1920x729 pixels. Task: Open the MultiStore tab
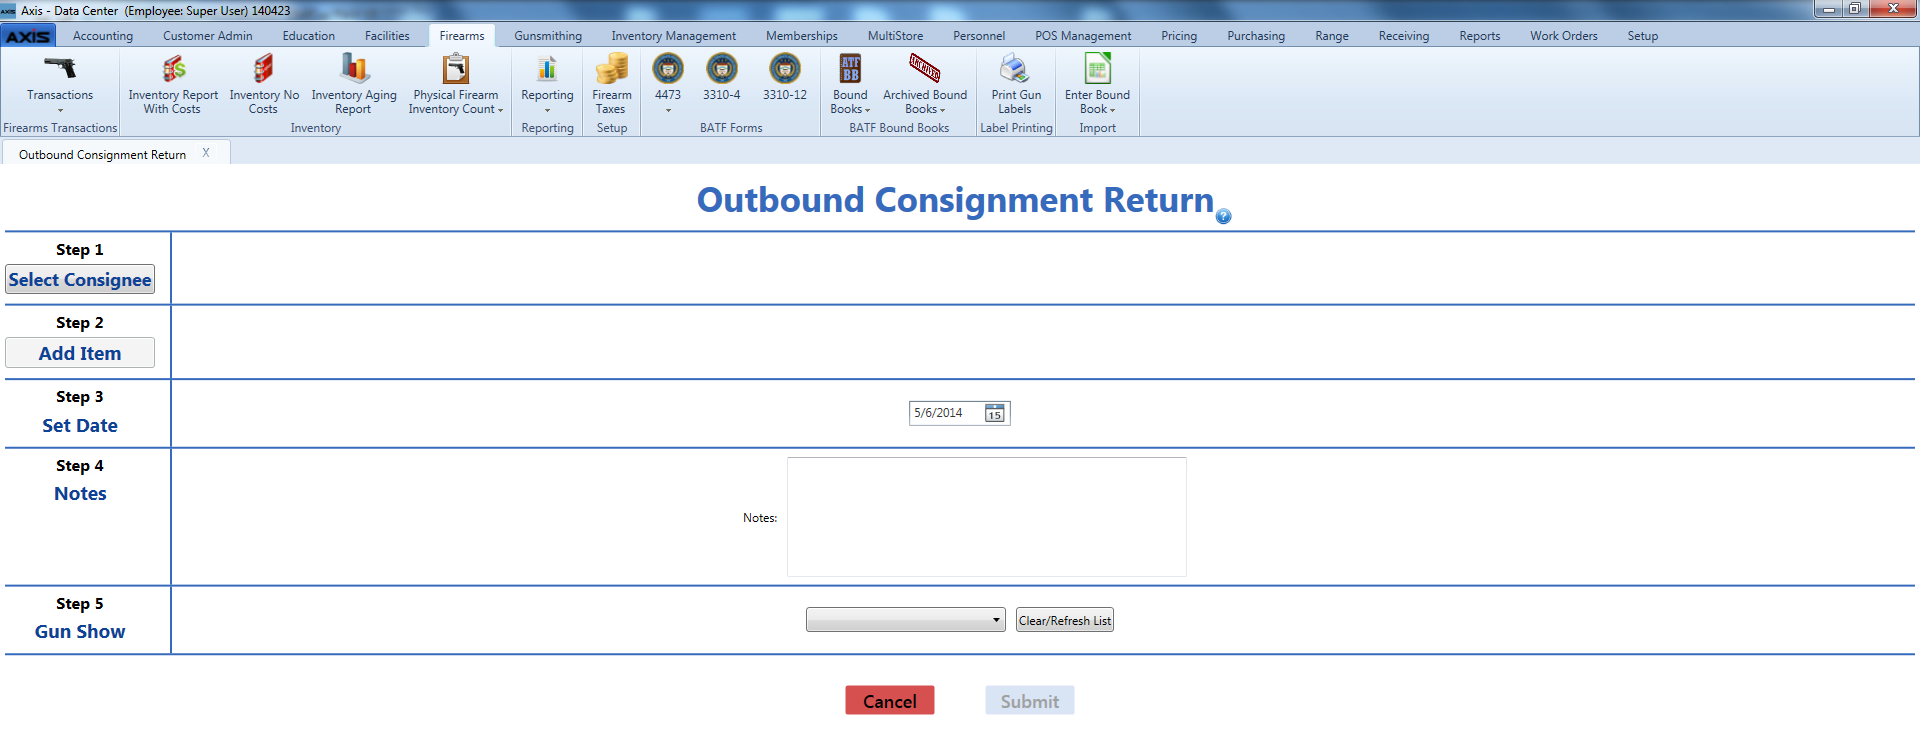[896, 36]
